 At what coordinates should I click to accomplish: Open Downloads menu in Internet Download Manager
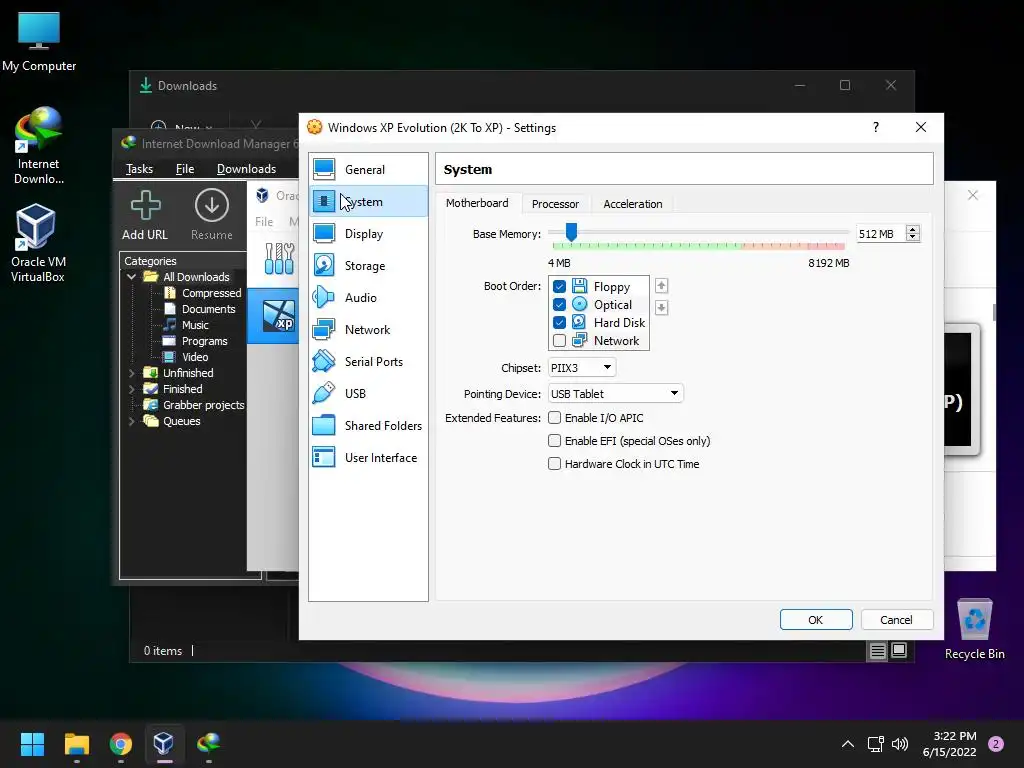tap(246, 169)
